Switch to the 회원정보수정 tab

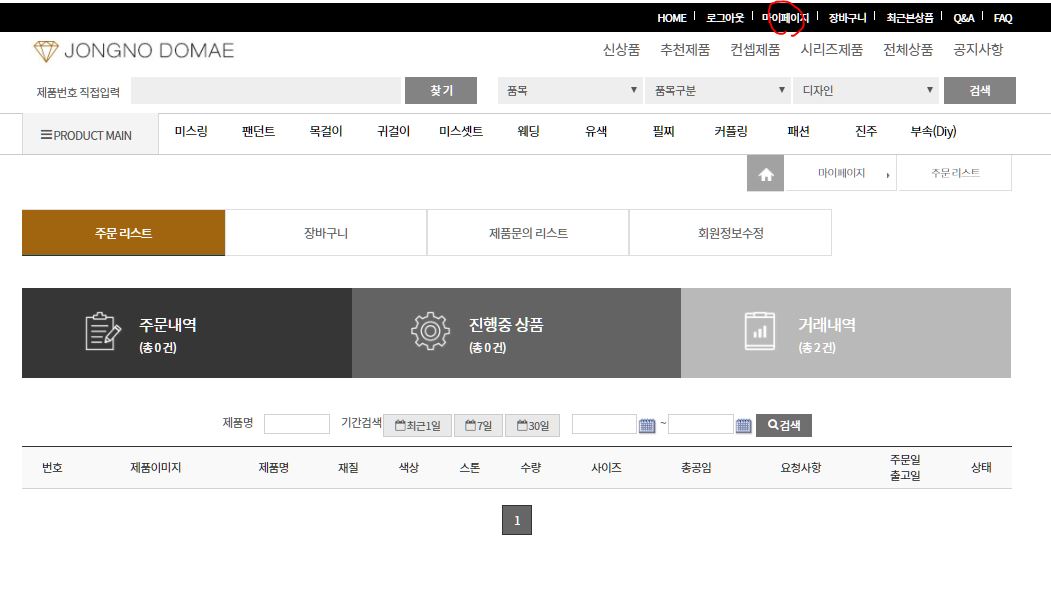tap(731, 233)
